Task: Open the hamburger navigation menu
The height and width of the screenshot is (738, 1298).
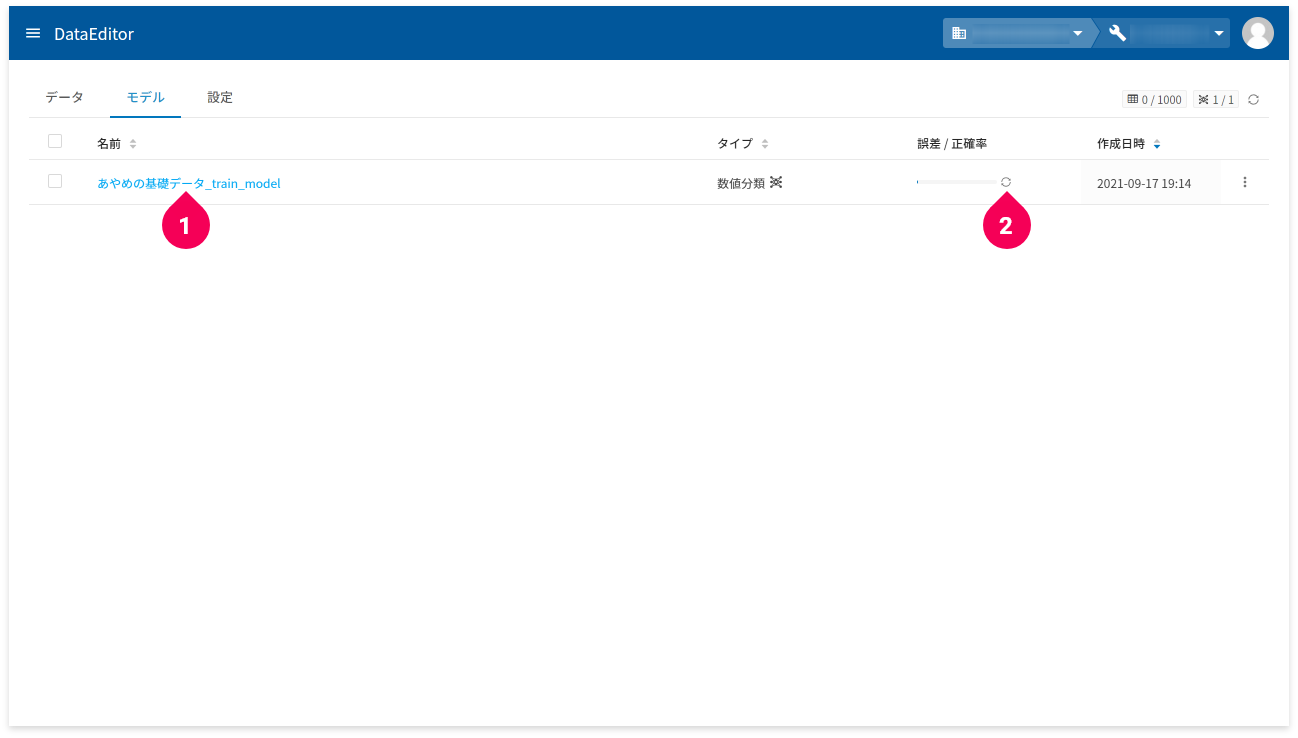Action: (x=33, y=33)
